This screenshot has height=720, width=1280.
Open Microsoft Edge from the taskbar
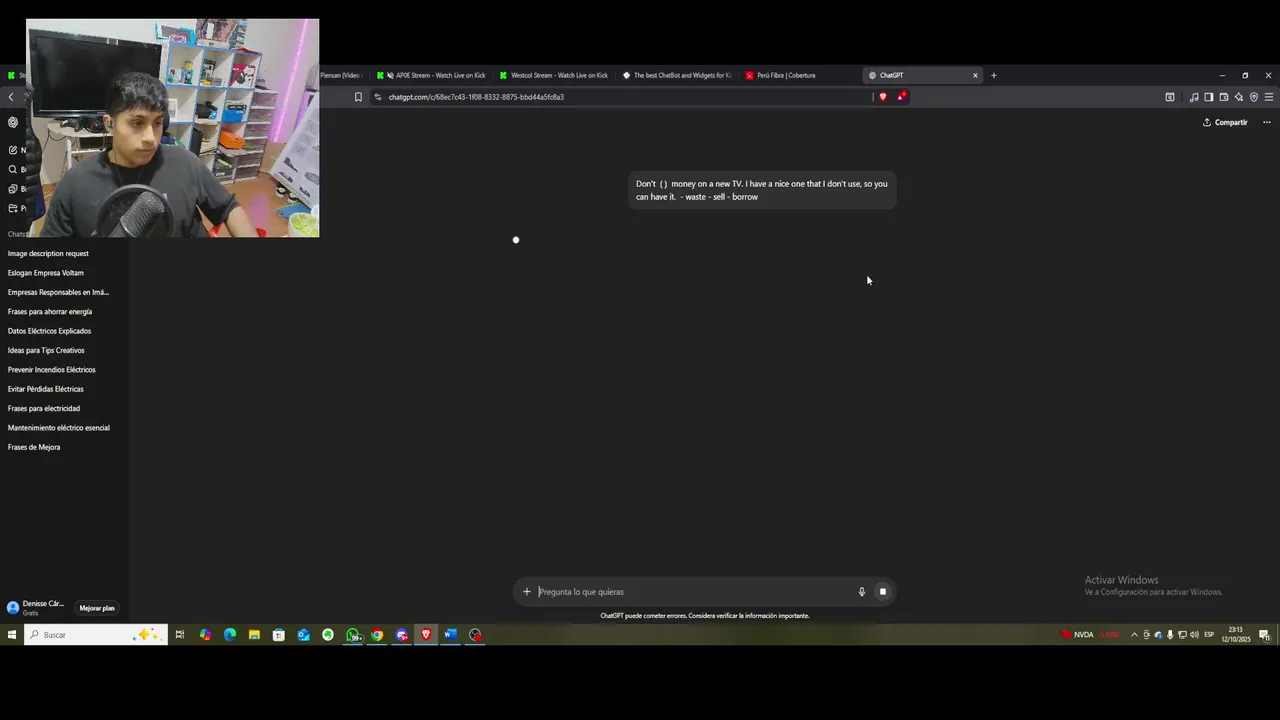[230, 635]
